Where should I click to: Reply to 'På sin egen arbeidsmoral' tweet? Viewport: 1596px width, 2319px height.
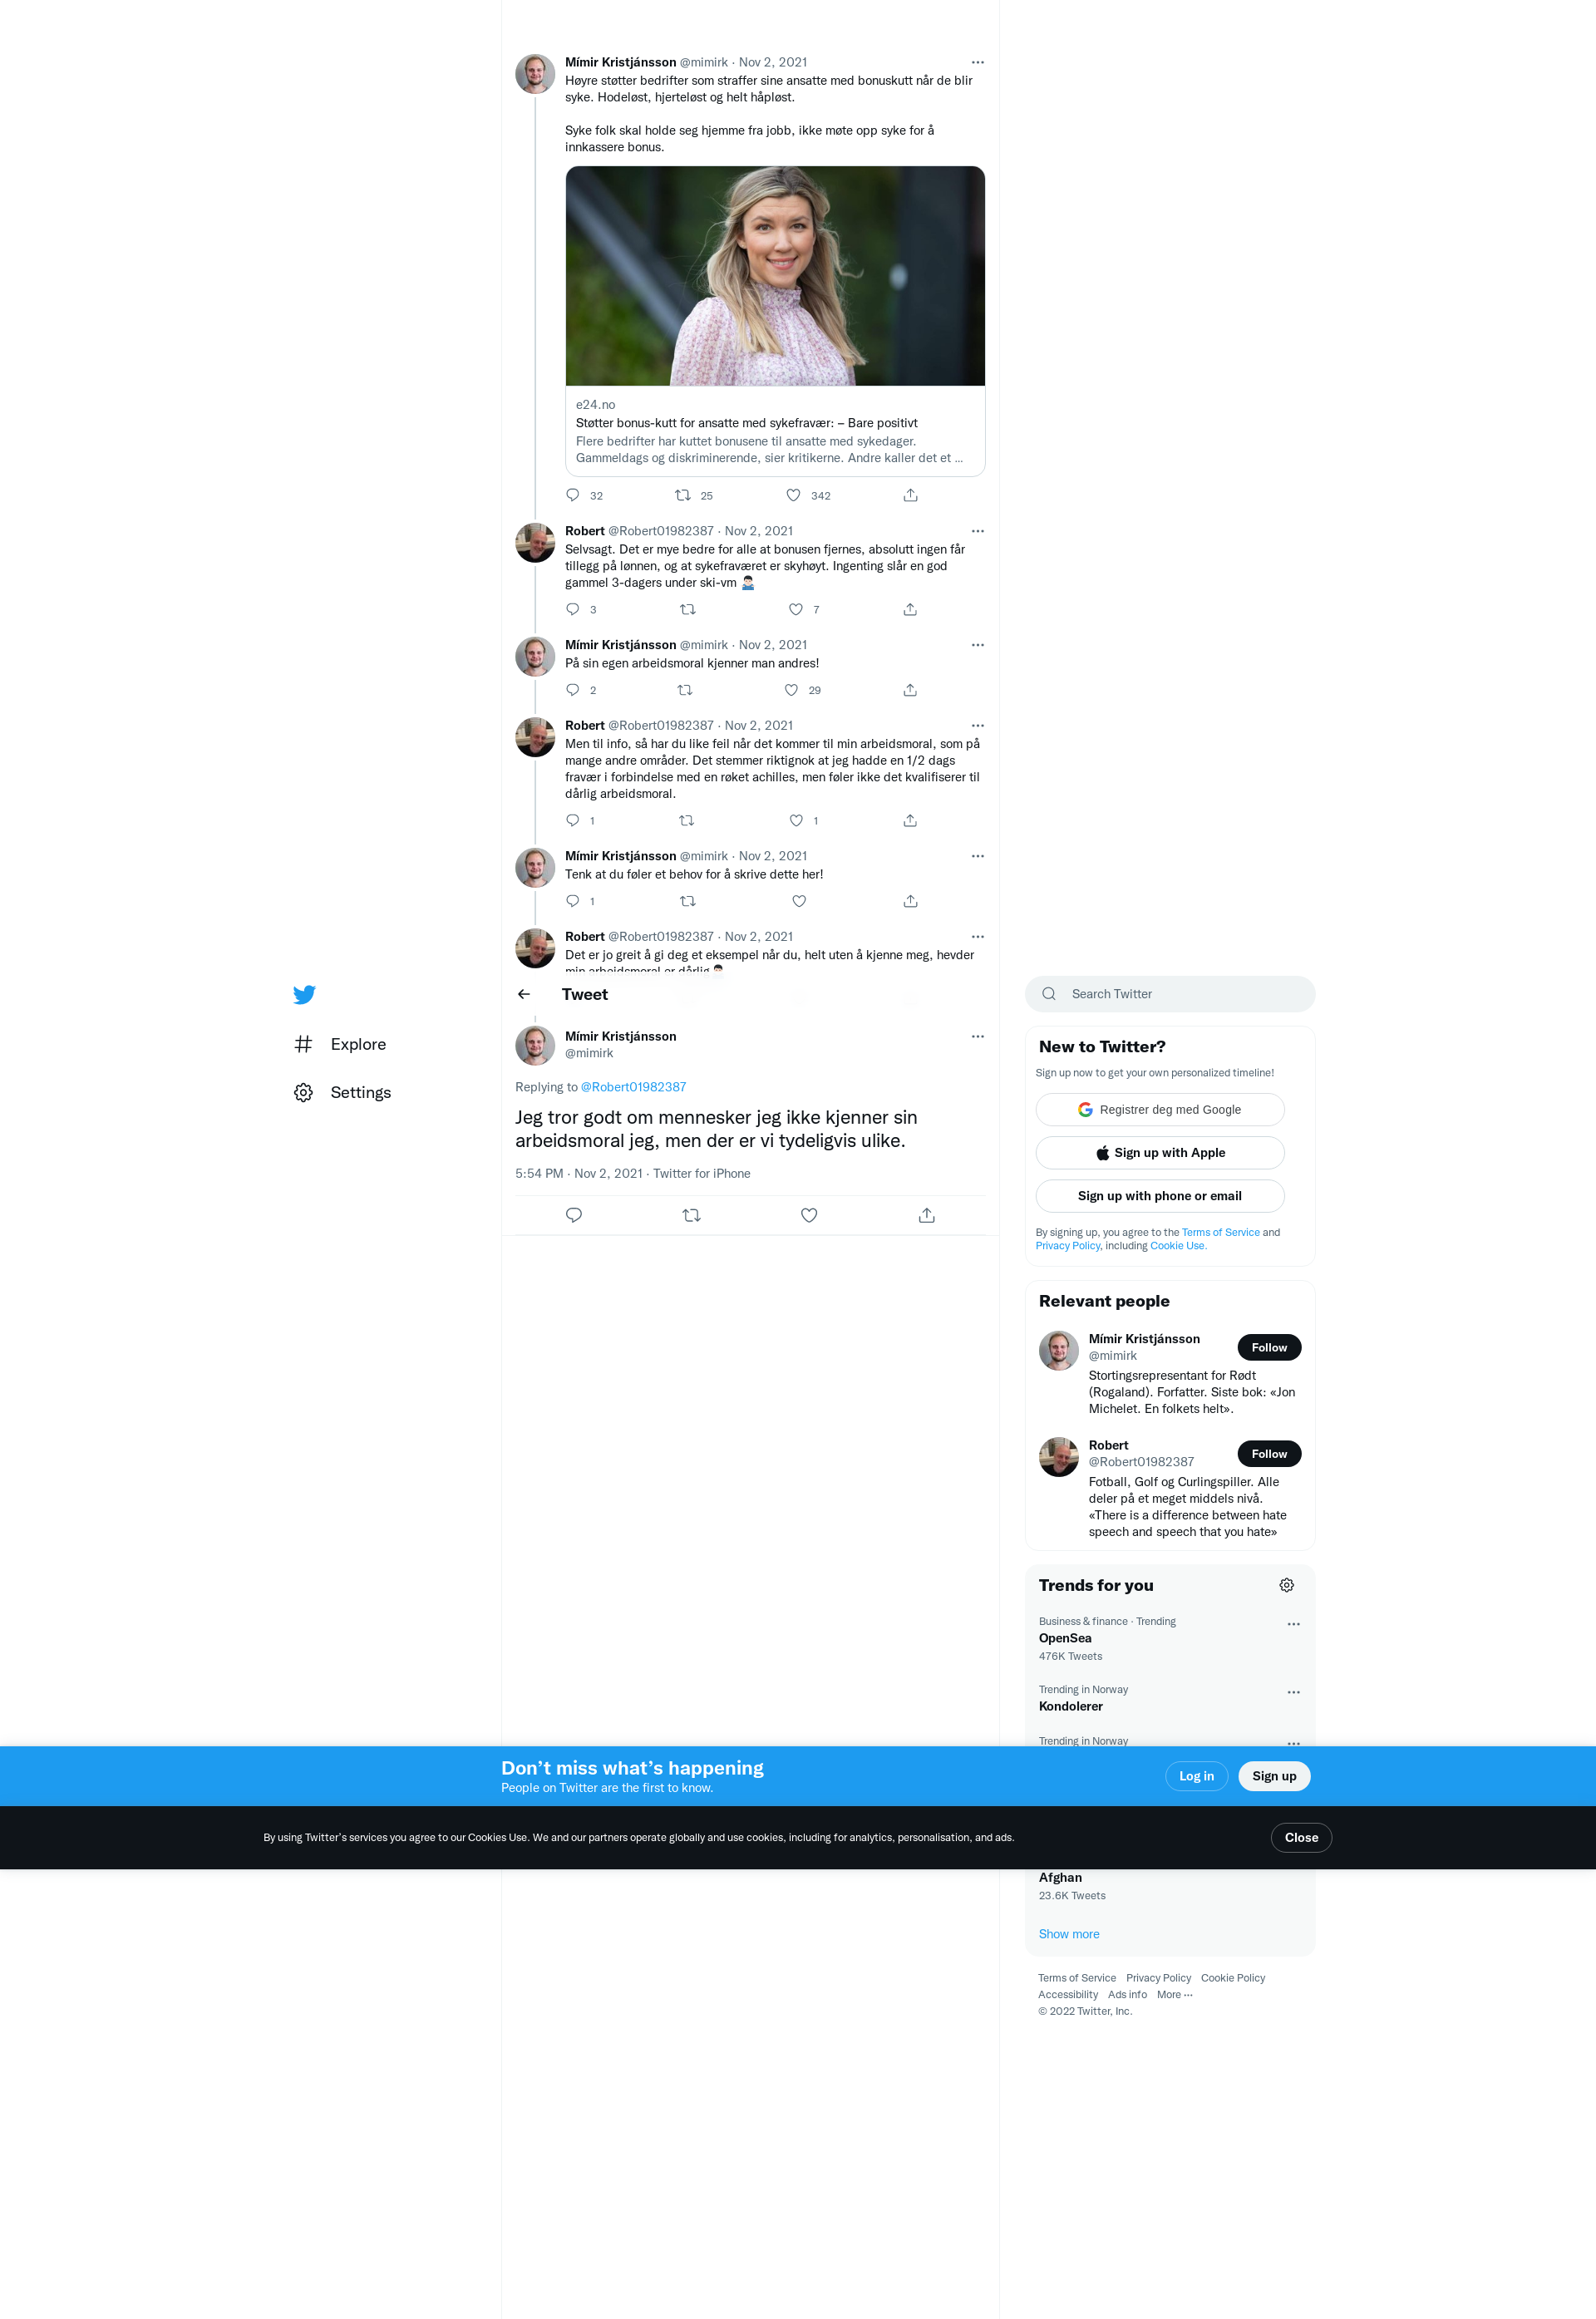(573, 690)
